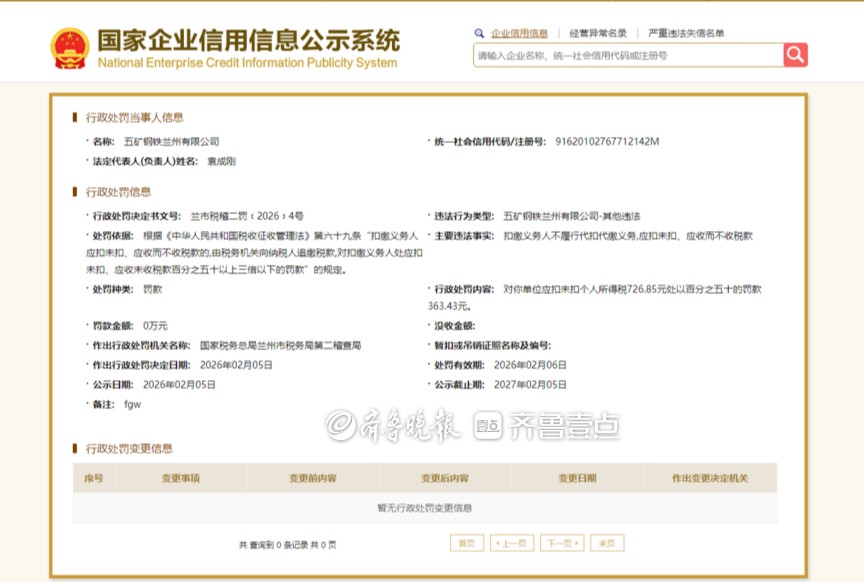Focus the enterprise name search input field
The image size is (864, 582).
coord(627,56)
